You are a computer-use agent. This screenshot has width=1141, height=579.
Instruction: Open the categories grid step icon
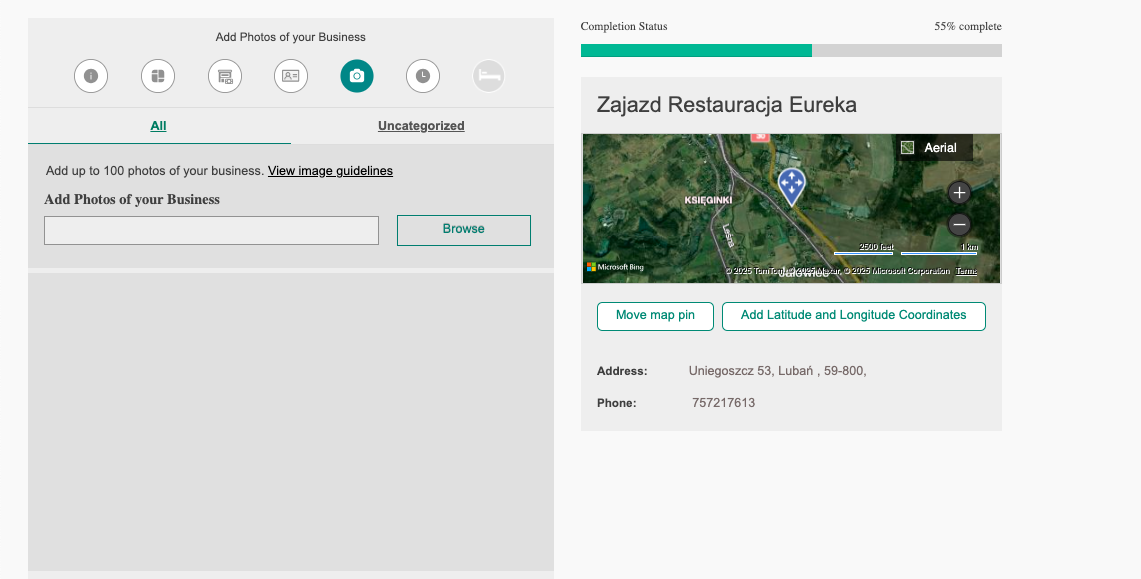158,76
